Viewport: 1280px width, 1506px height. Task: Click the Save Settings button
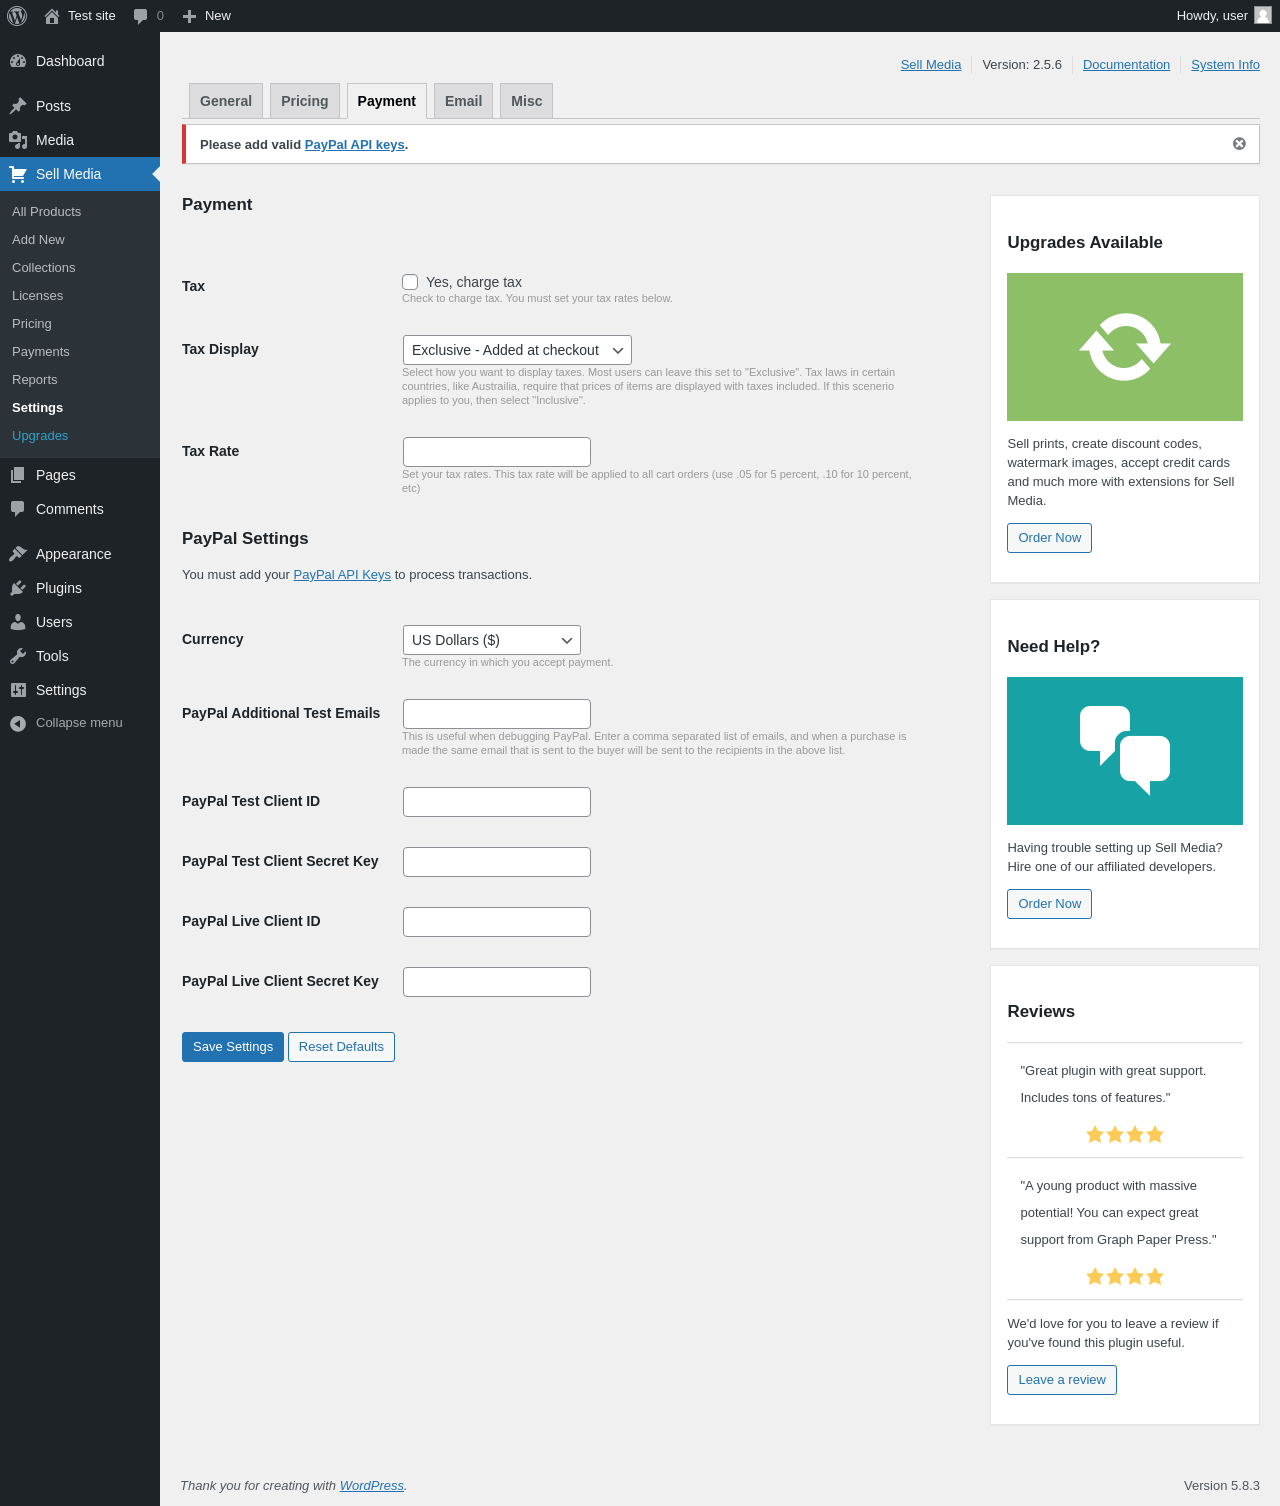pyautogui.click(x=233, y=1047)
